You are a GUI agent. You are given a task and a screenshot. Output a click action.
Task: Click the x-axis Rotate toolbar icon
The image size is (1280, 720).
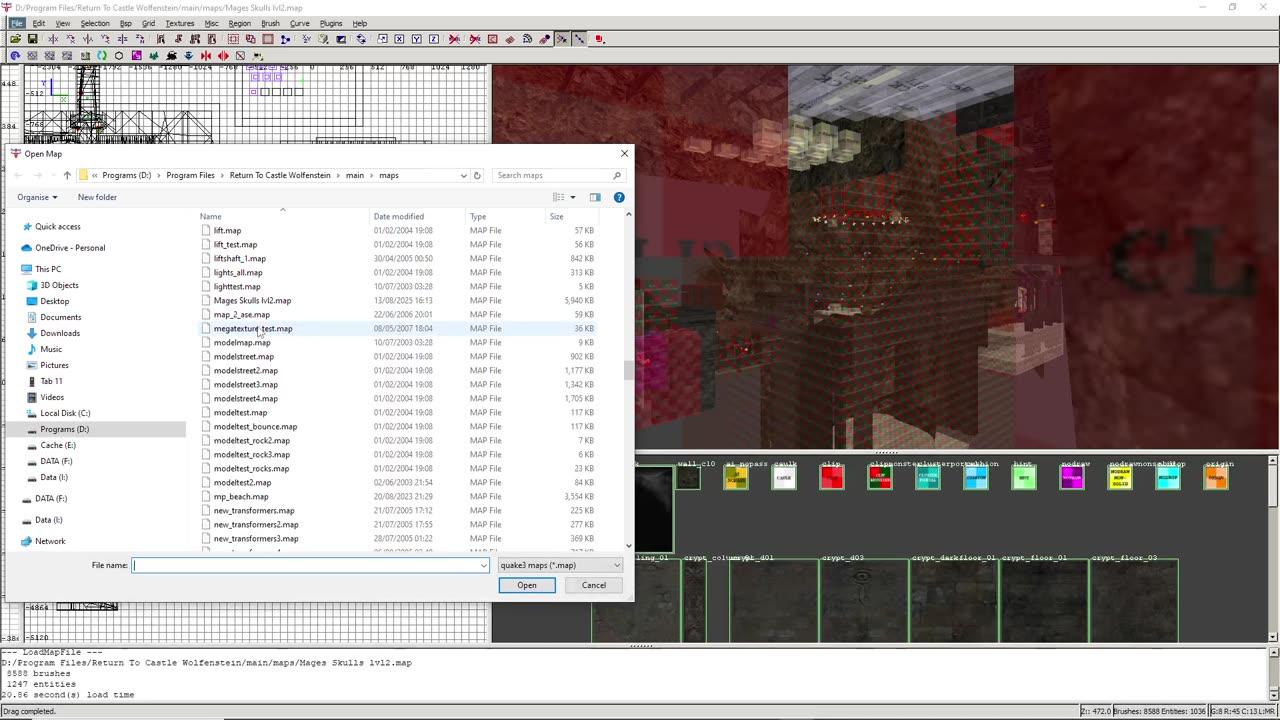(x=71, y=39)
